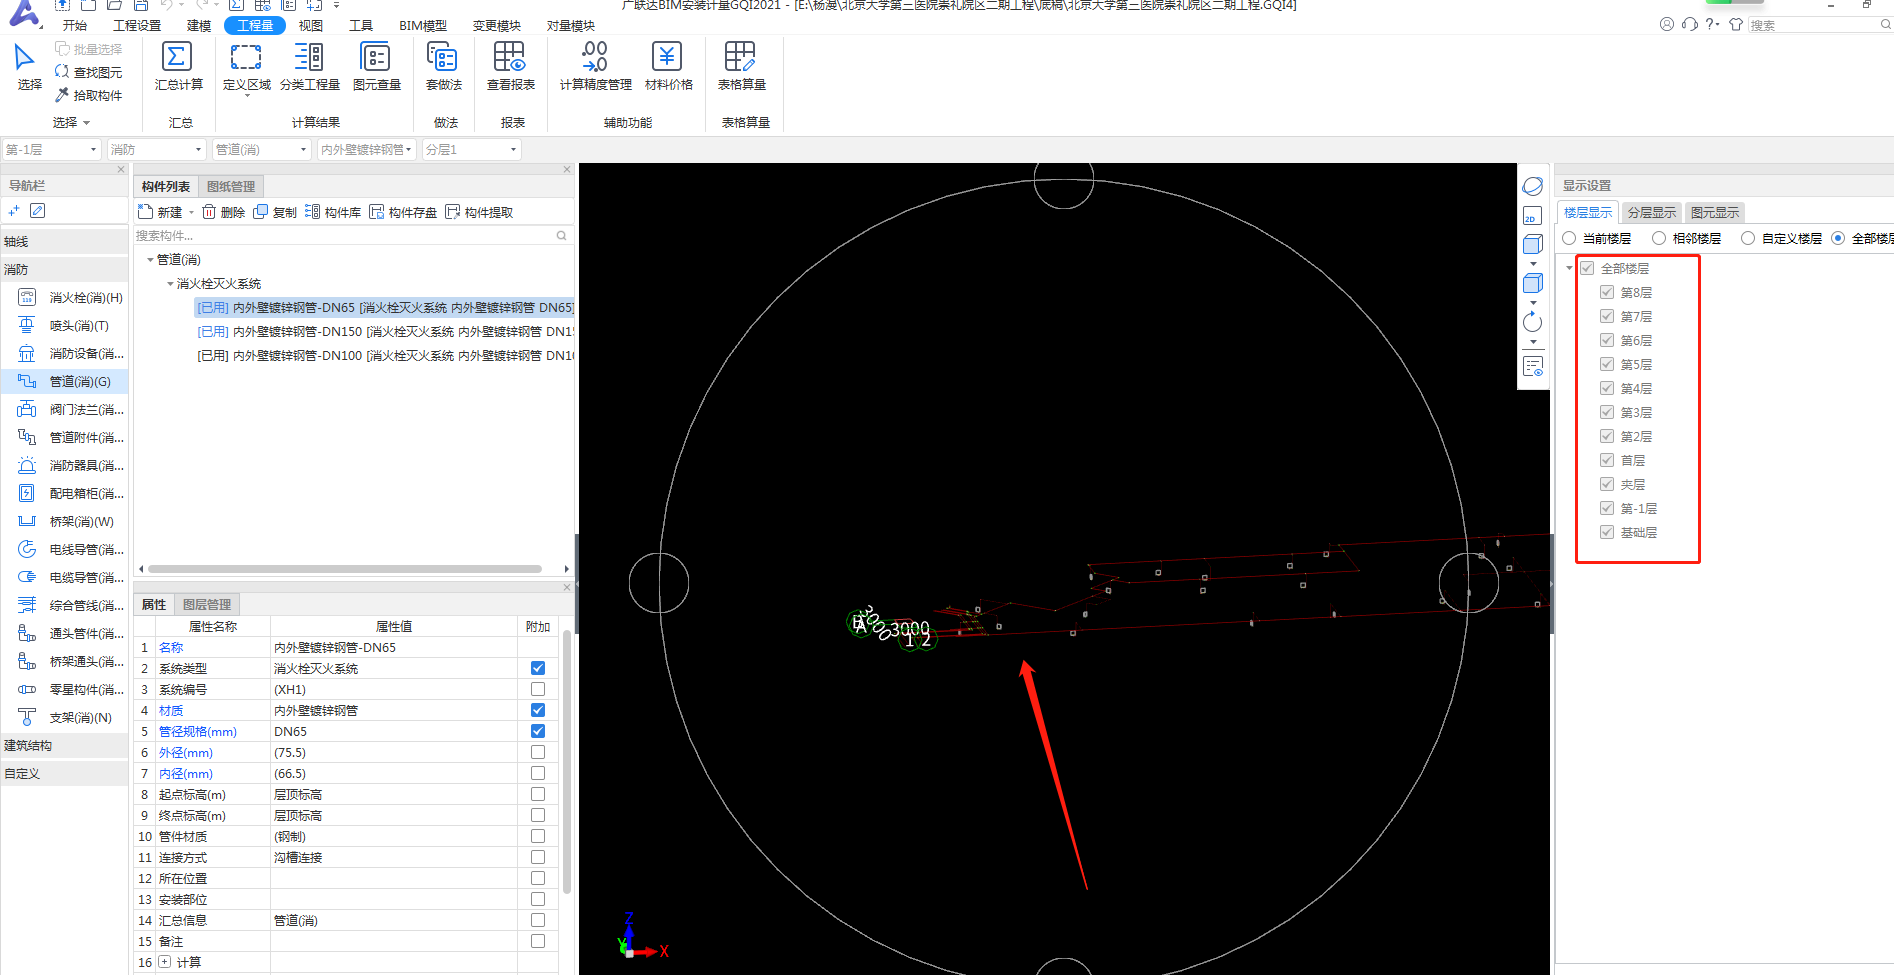
Task: Switch to the 建模 ribbon tab
Action: coord(199,26)
